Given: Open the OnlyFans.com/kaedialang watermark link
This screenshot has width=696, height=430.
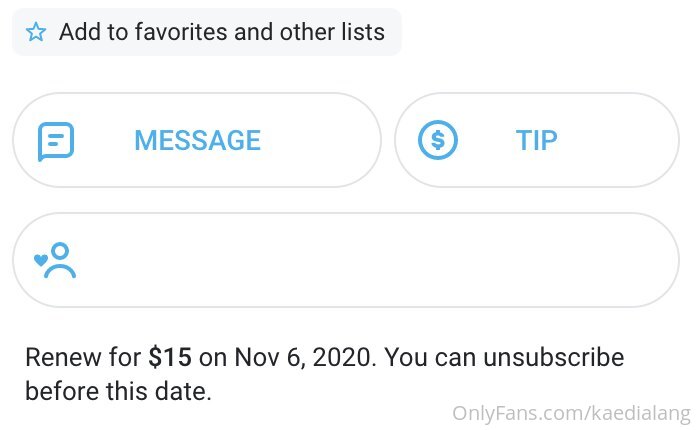Looking at the screenshot, I should click(x=572, y=413).
